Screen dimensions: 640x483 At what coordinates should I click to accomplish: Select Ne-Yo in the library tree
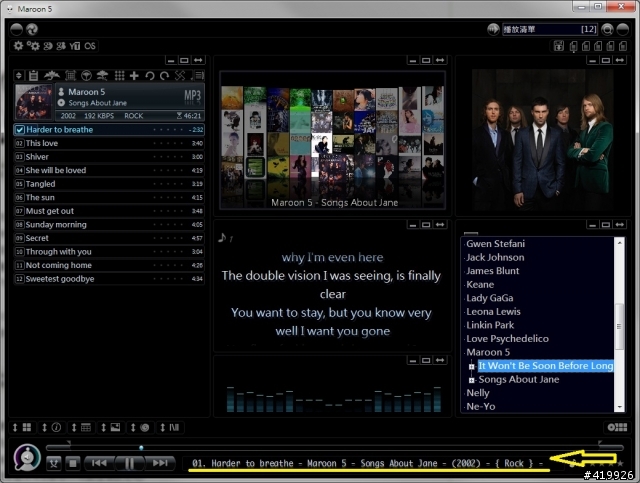point(480,407)
